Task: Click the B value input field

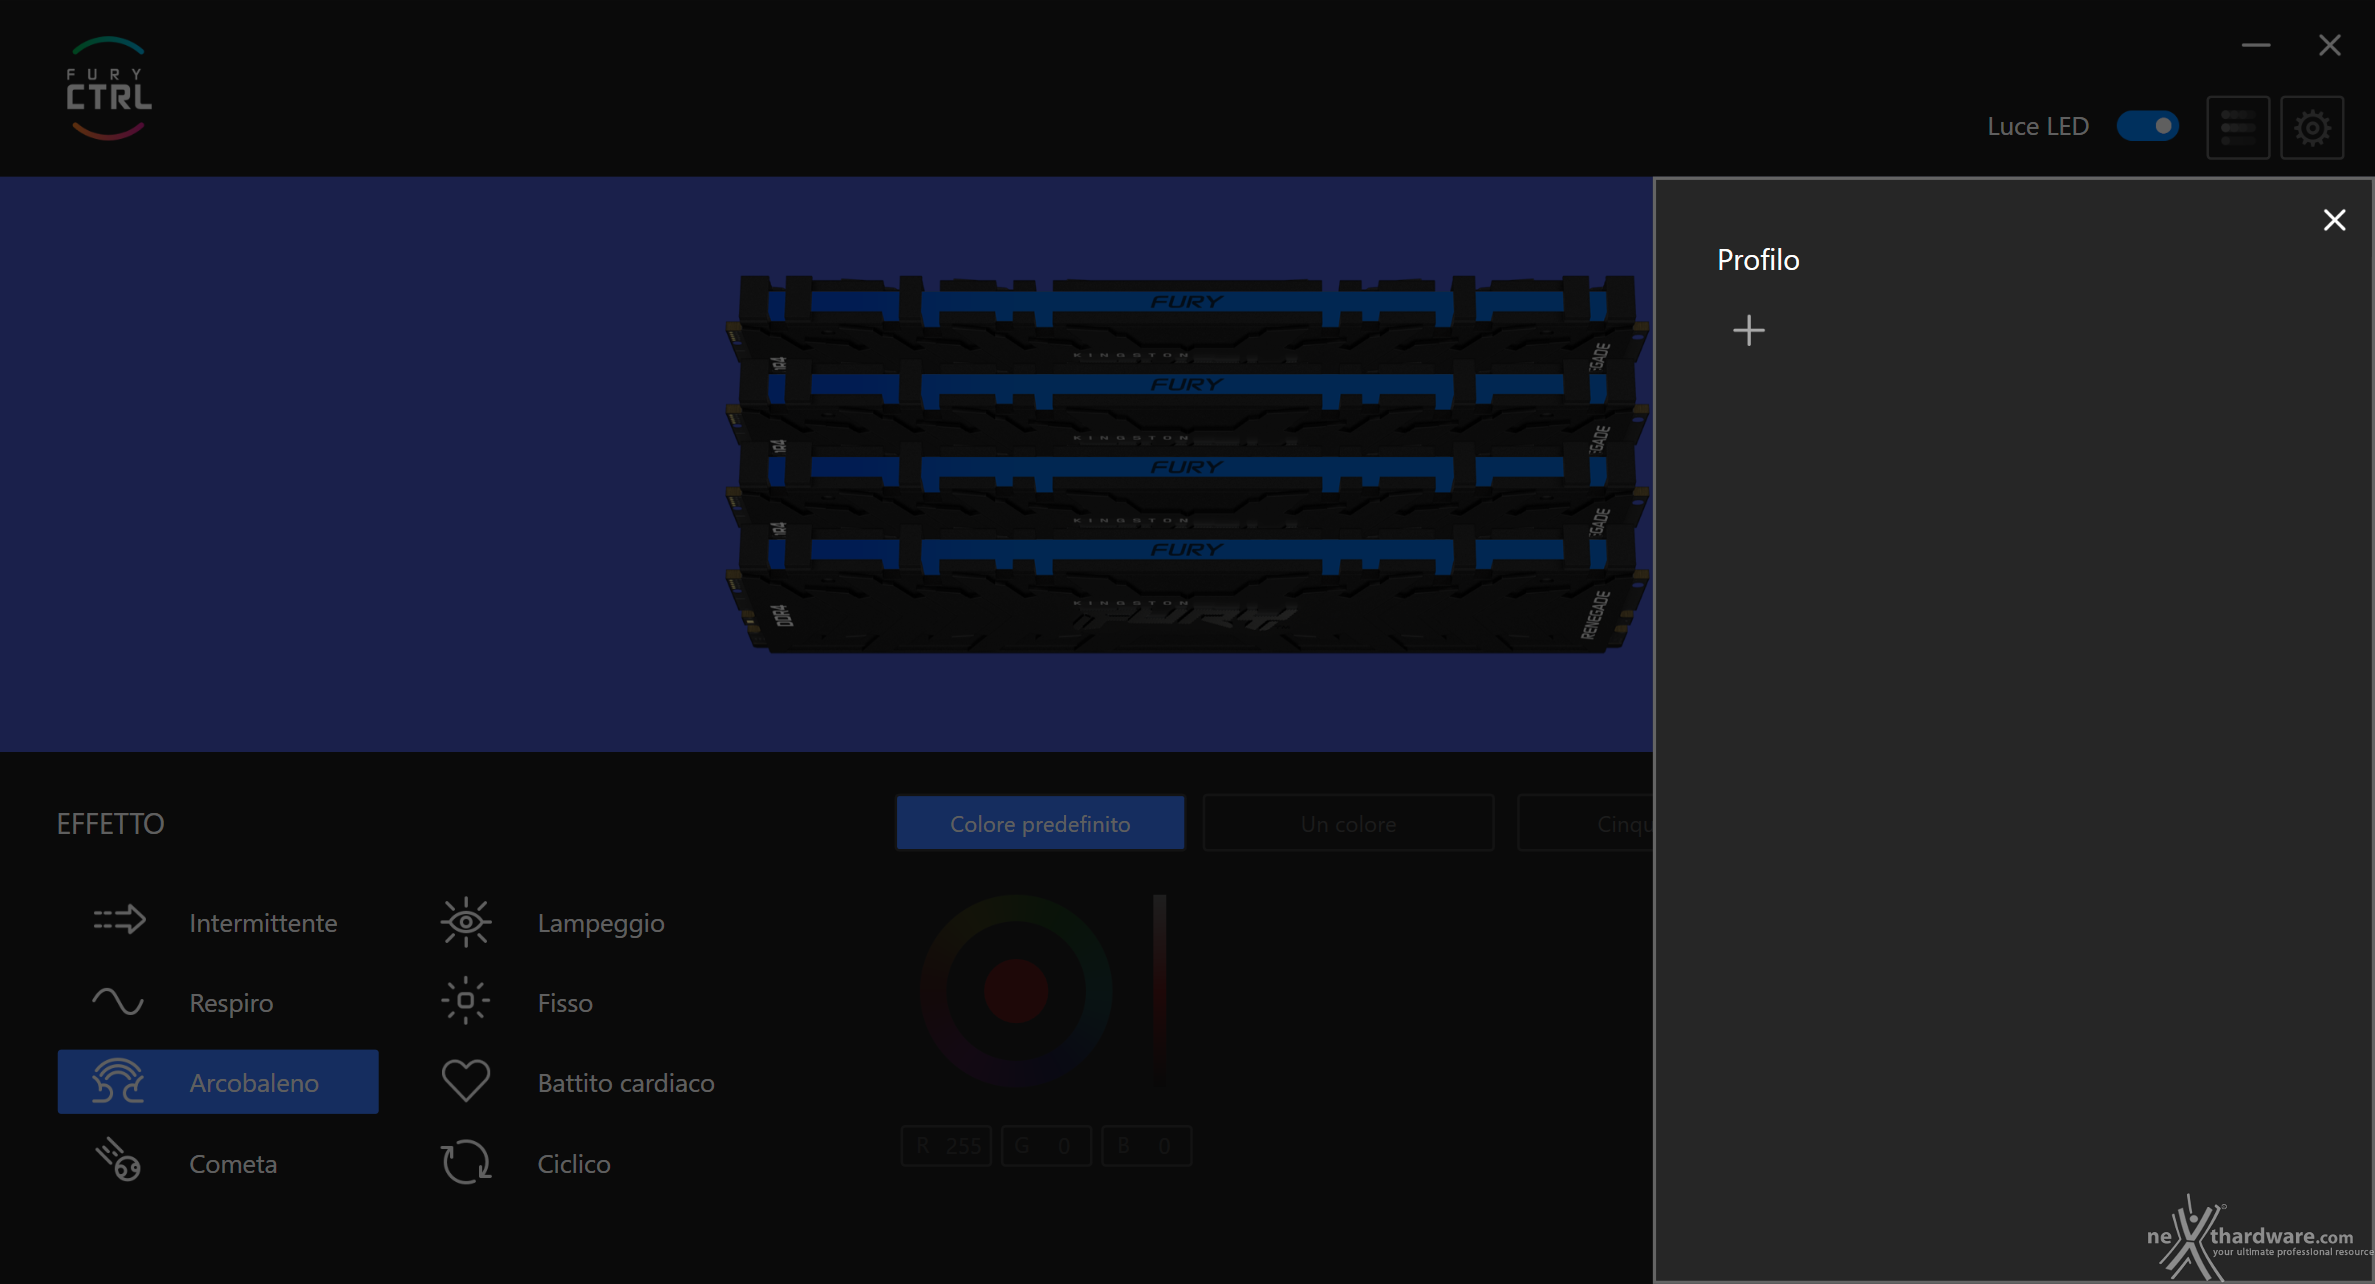Action: tap(1146, 1145)
